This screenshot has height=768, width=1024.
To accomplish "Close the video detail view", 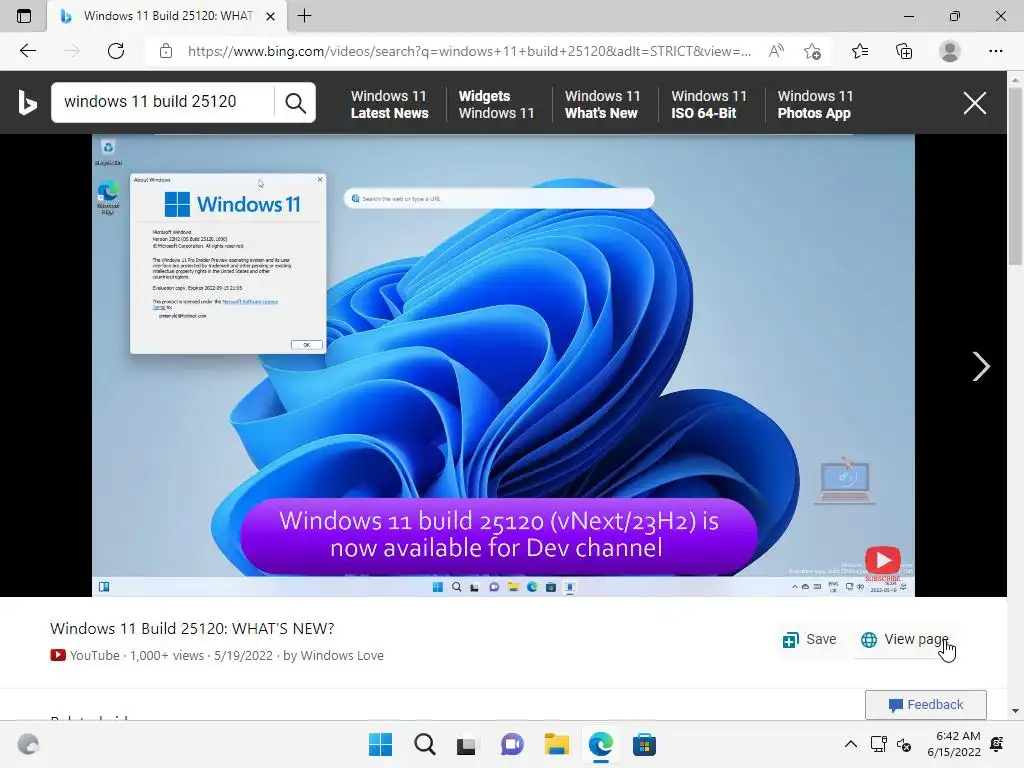I will pyautogui.click(x=974, y=103).
